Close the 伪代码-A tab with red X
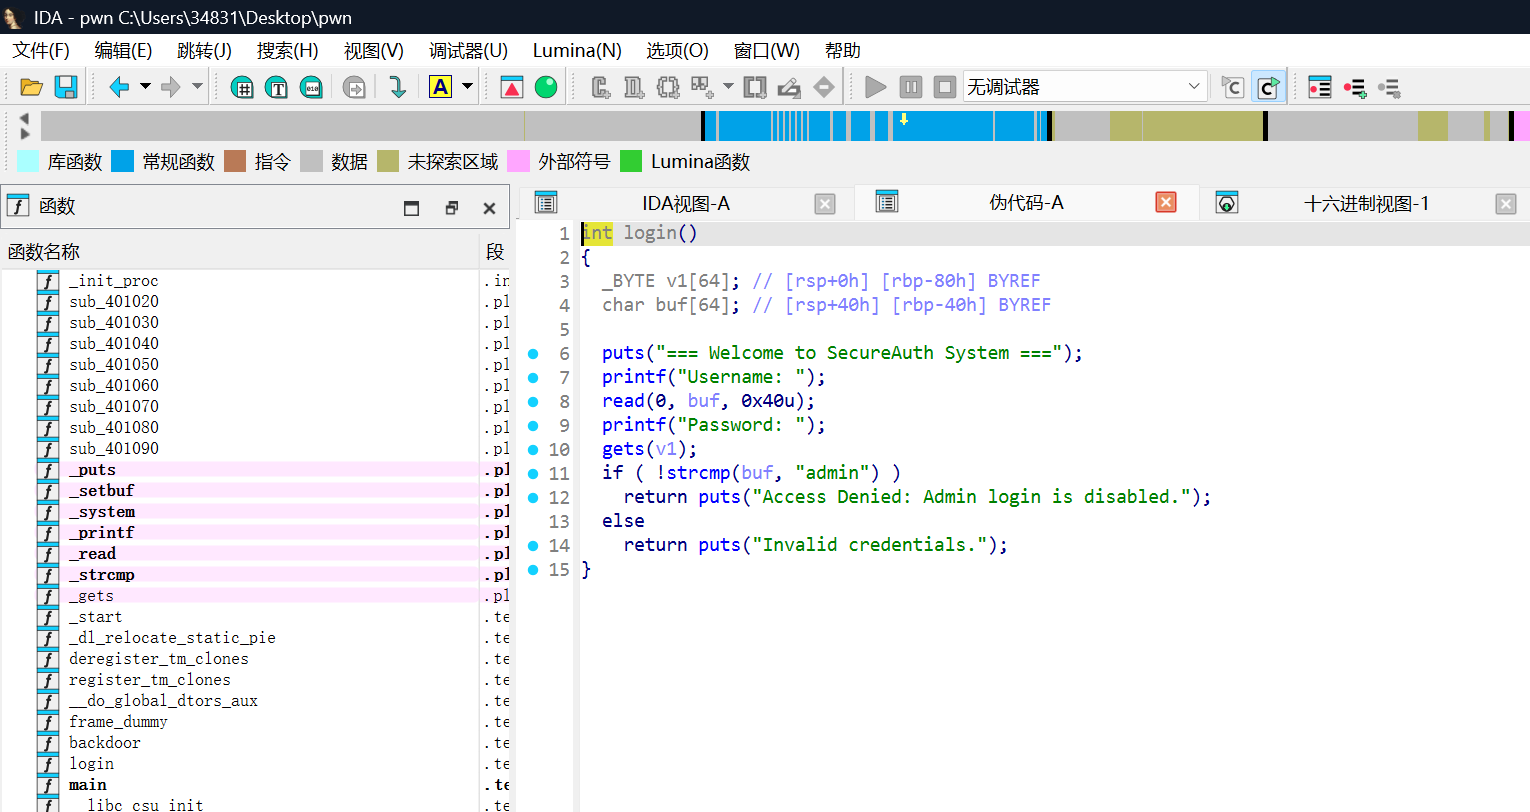1530x812 pixels. point(1166,202)
